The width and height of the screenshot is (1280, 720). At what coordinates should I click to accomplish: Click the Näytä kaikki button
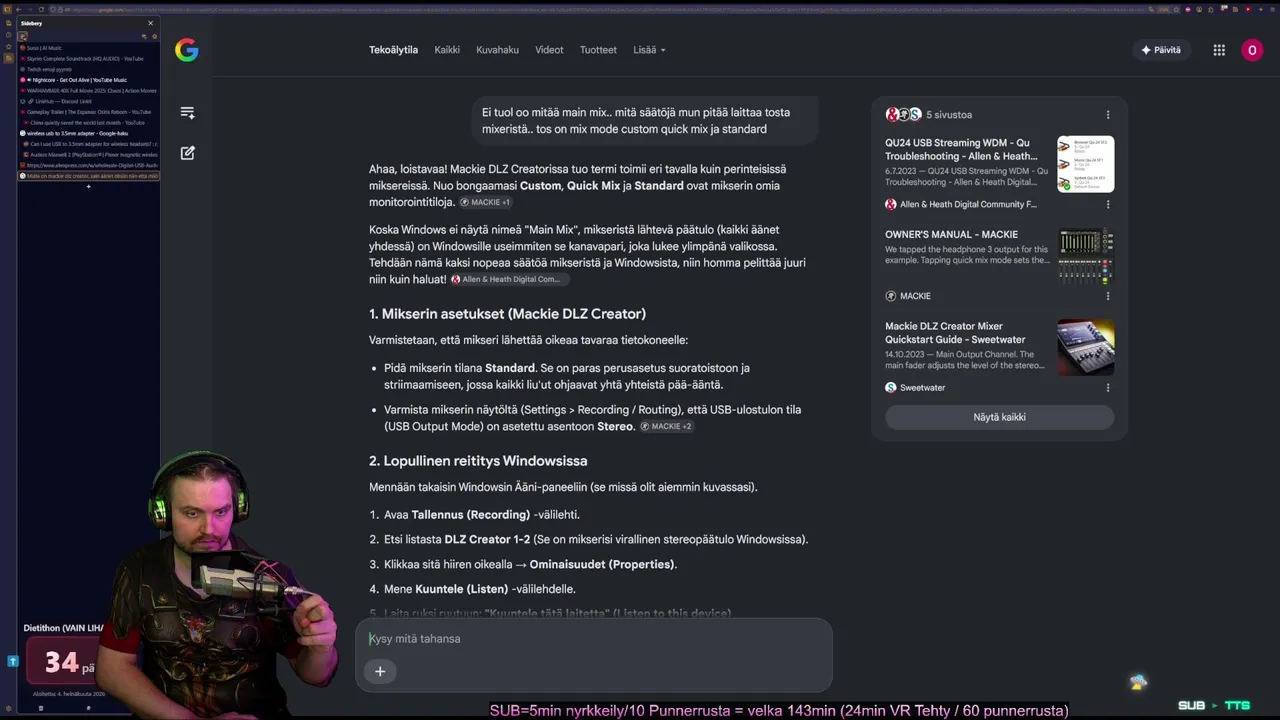[x=999, y=417]
